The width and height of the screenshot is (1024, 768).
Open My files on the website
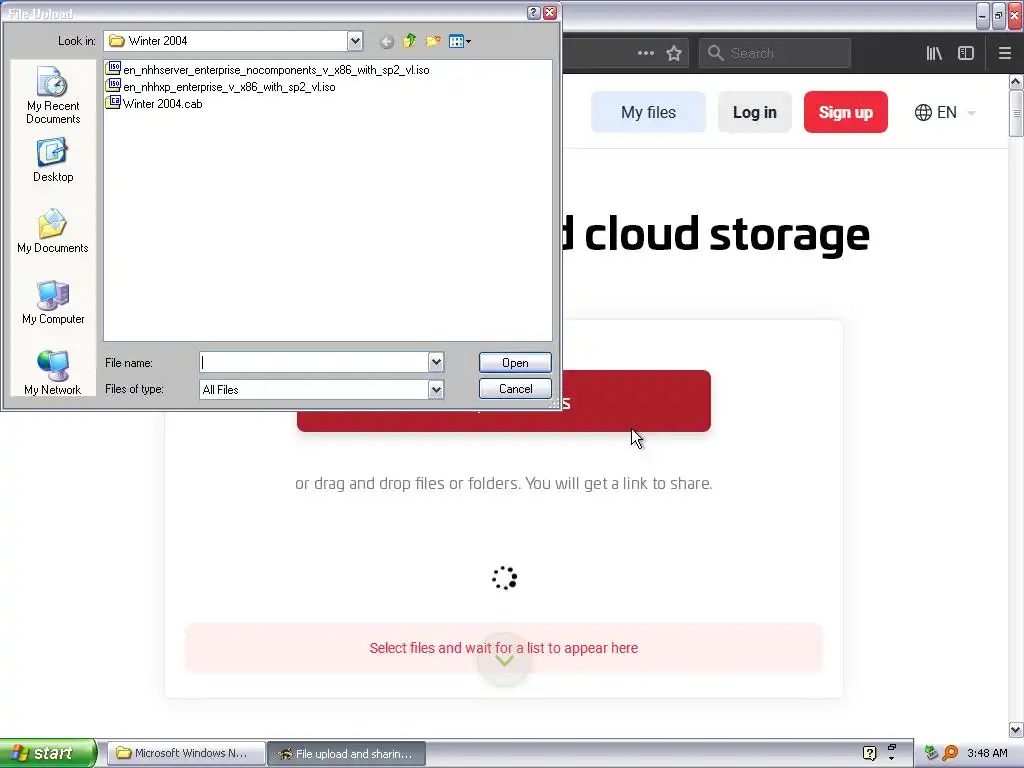tap(648, 112)
